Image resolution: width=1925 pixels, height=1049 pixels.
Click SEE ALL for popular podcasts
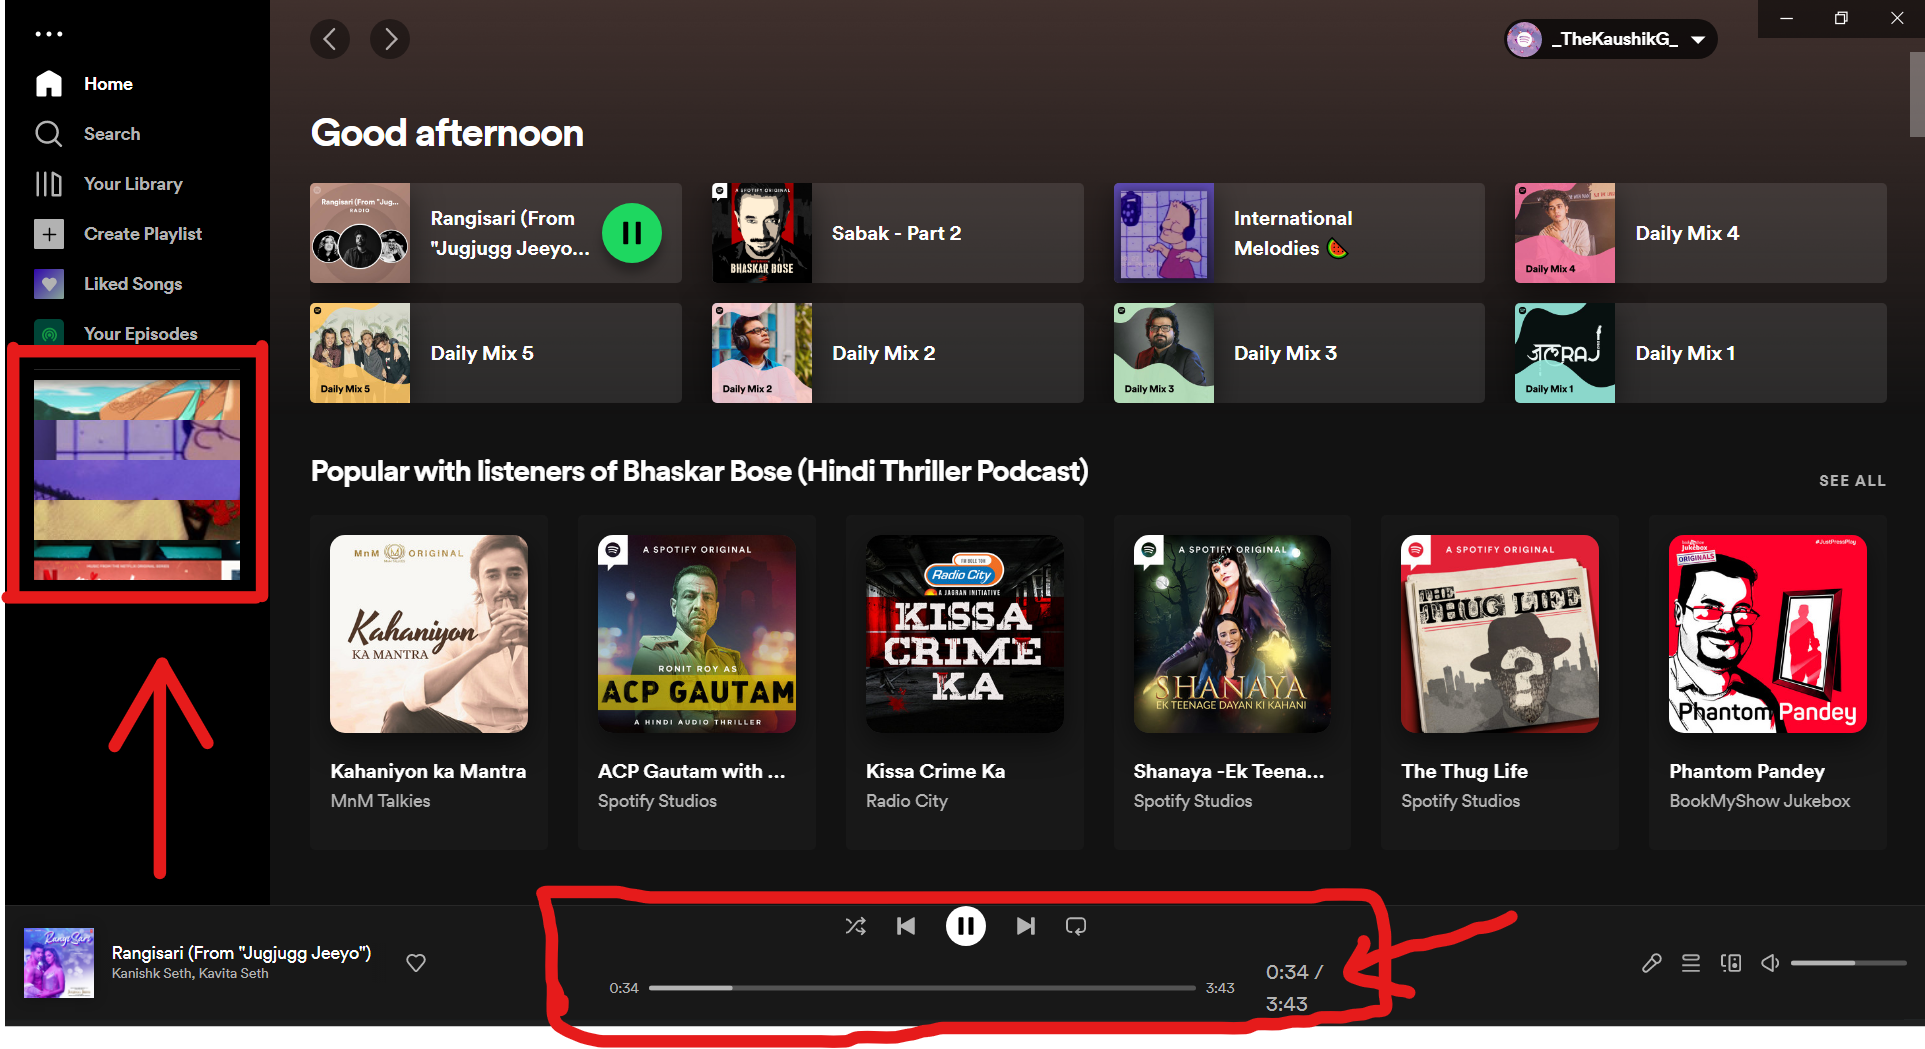(x=1851, y=481)
